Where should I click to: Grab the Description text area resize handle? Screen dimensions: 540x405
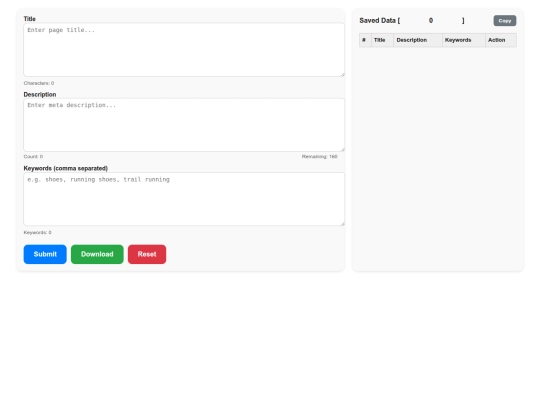[x=342, y=149]
